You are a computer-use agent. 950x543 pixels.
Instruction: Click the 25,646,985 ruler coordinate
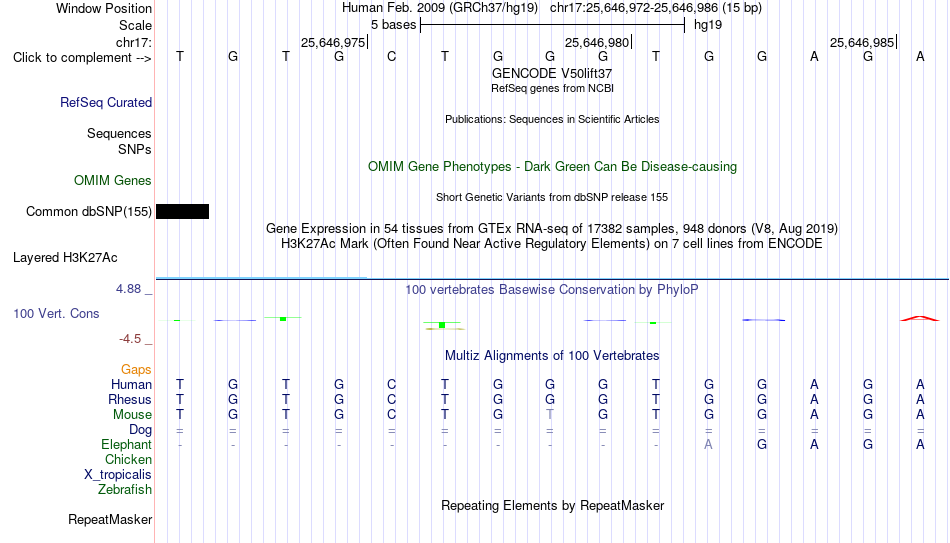pyautogui.click(x=862, y=42)
